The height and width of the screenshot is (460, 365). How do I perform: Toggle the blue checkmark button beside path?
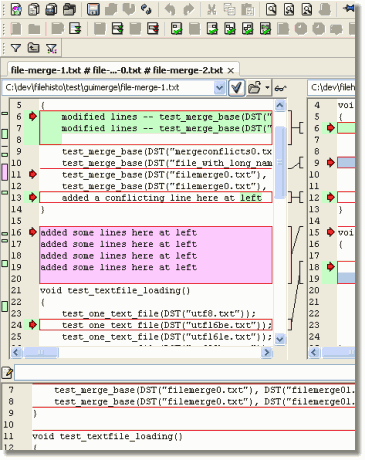(236, 88)
